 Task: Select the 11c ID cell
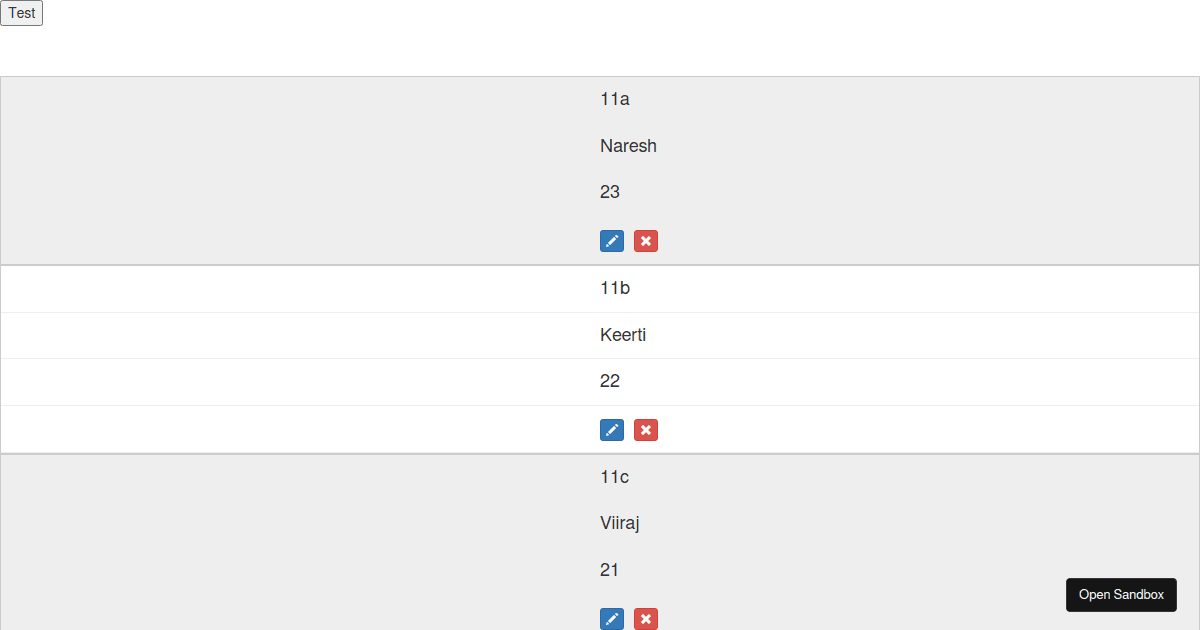click(x=615, y=477)
